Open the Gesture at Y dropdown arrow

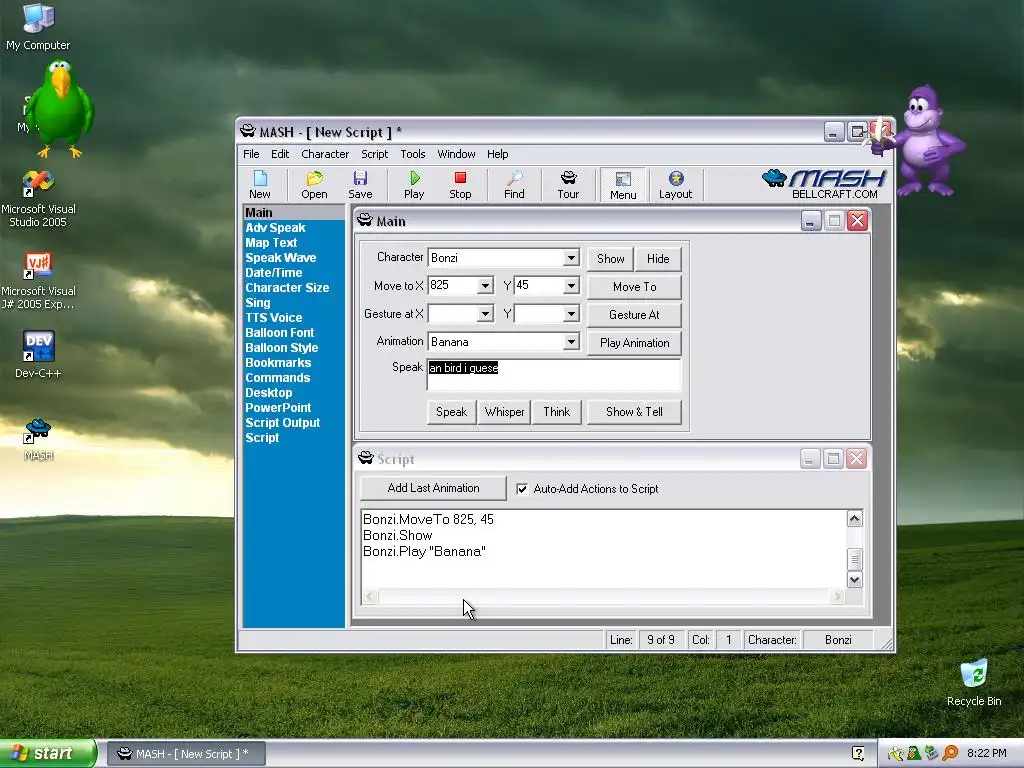coord(571,314)
